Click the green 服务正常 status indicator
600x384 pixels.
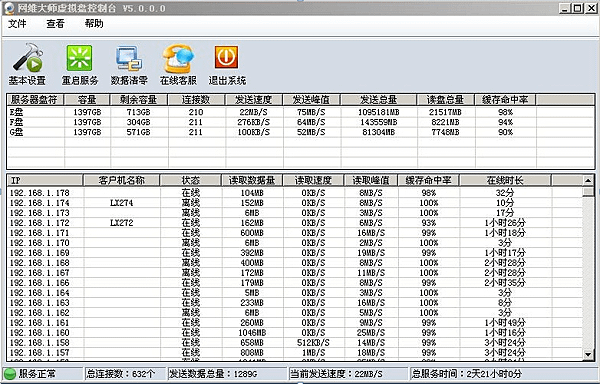click(x=10, y=374)
